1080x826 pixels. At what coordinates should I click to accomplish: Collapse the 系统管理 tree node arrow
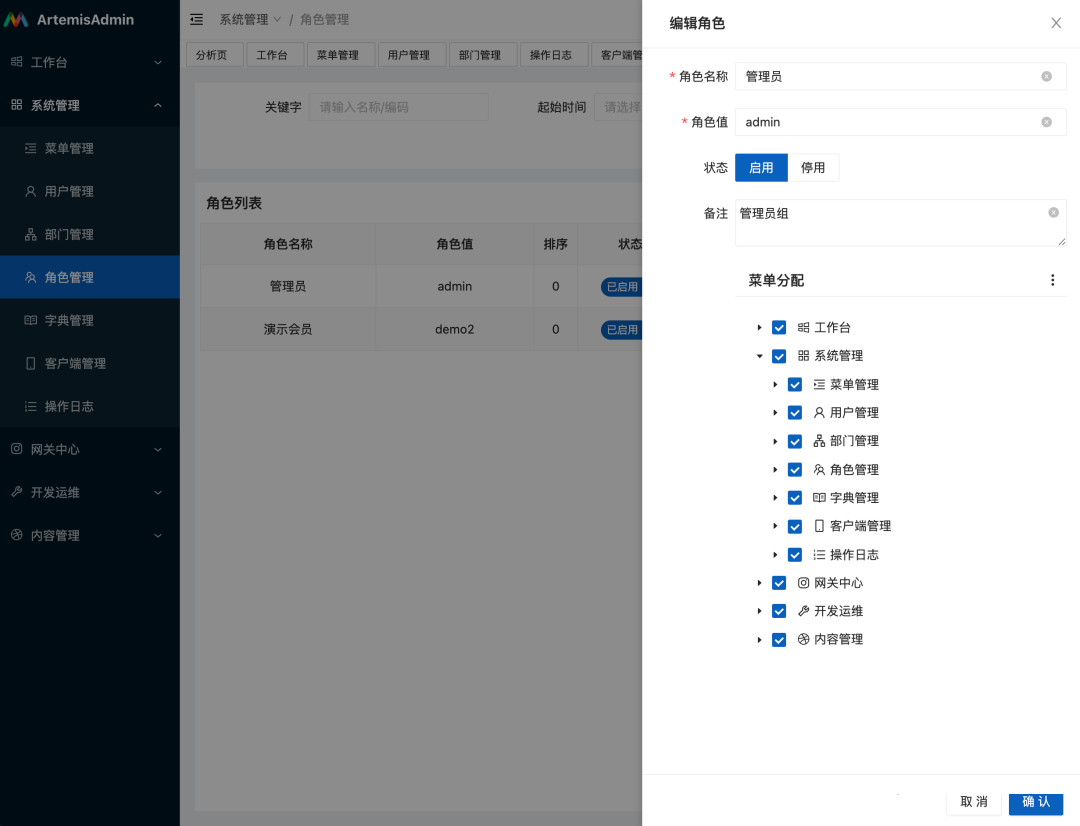click(760, 356)
